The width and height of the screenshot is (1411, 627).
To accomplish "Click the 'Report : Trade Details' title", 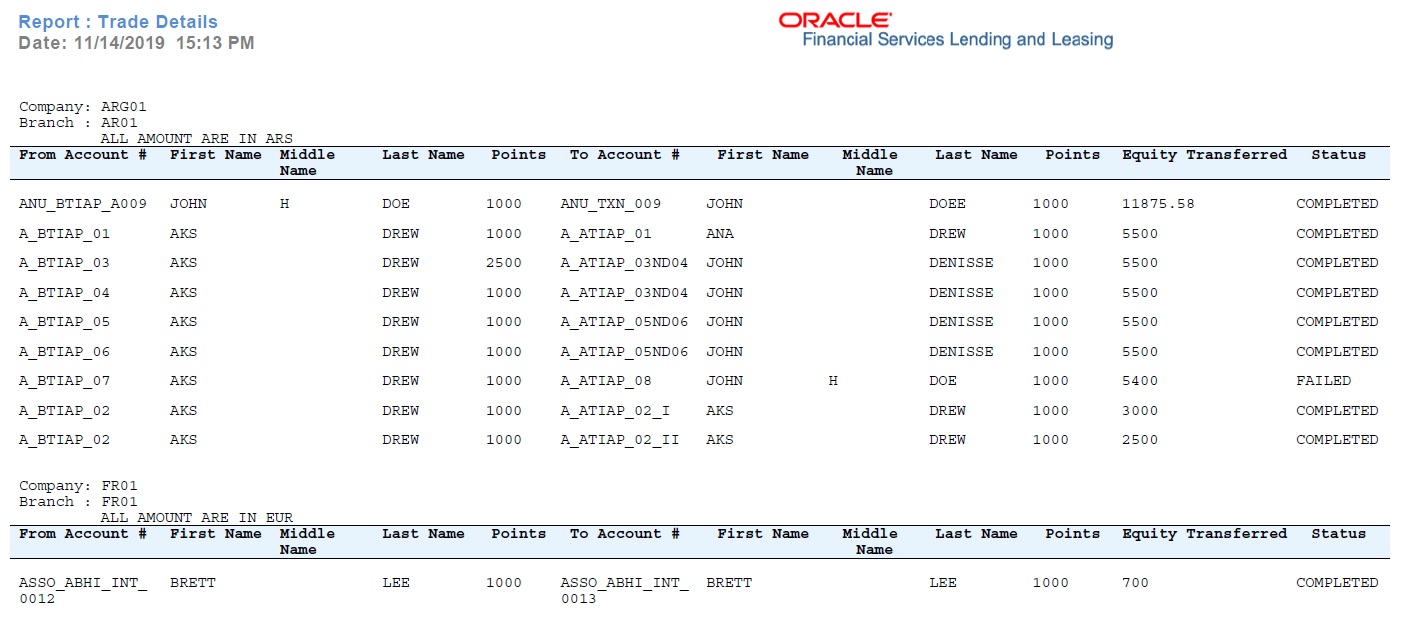I will [118, 22].
